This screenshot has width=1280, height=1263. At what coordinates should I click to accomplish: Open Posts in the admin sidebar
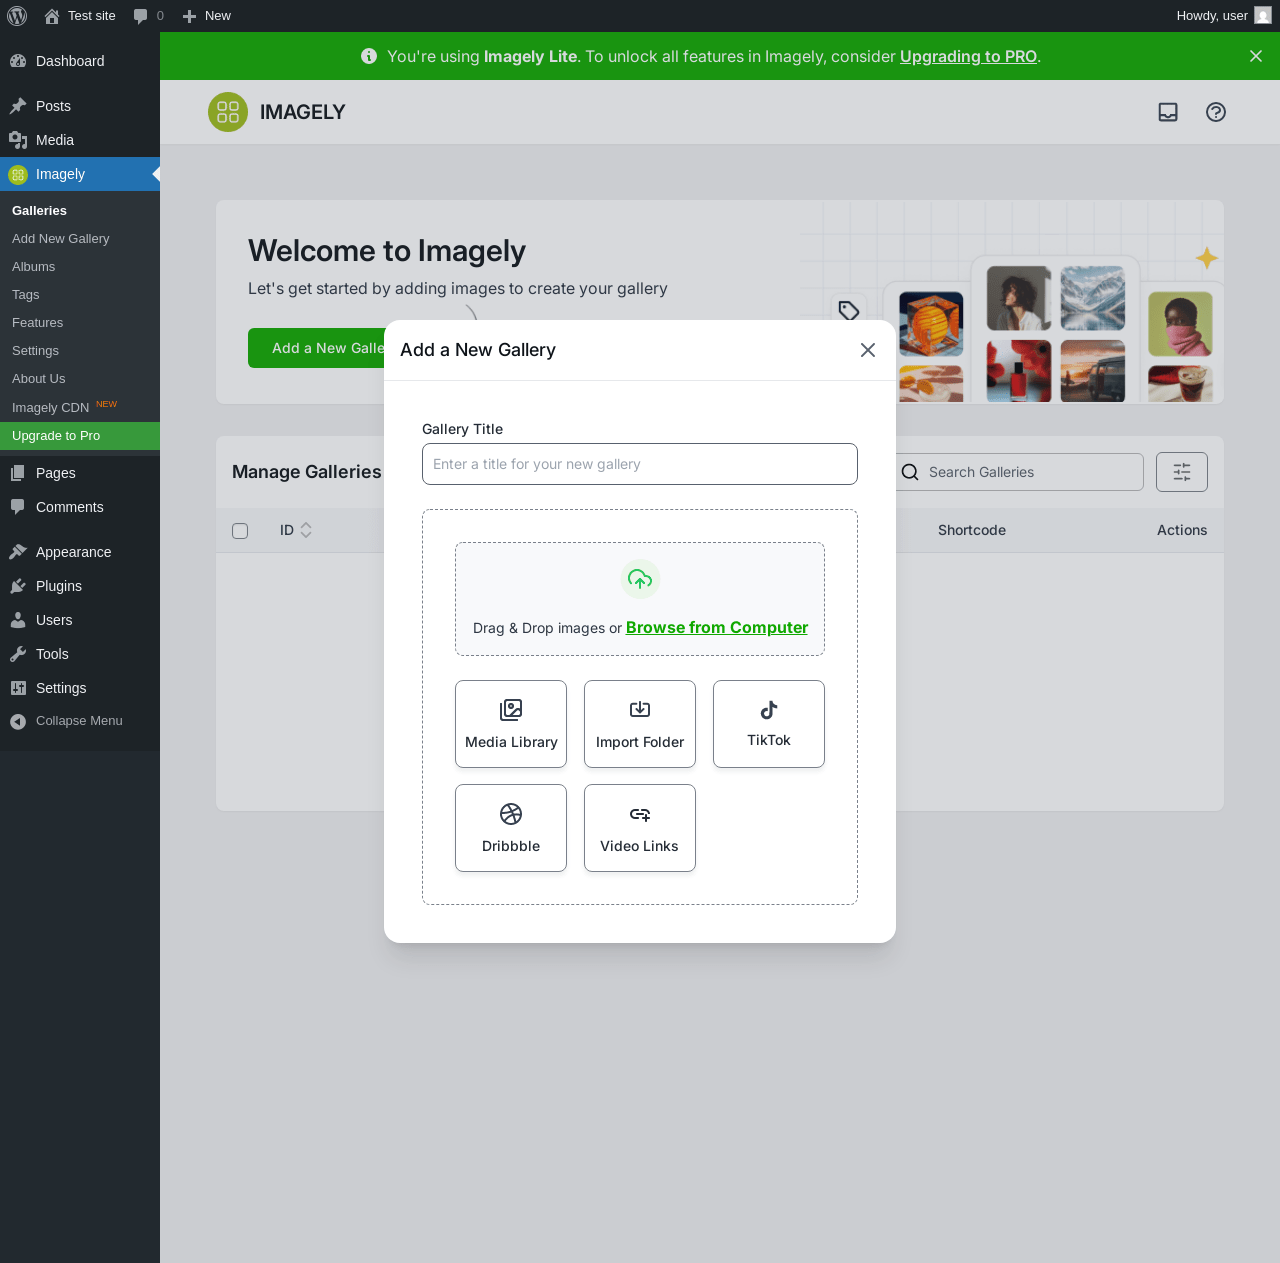[x=80, y=106]
